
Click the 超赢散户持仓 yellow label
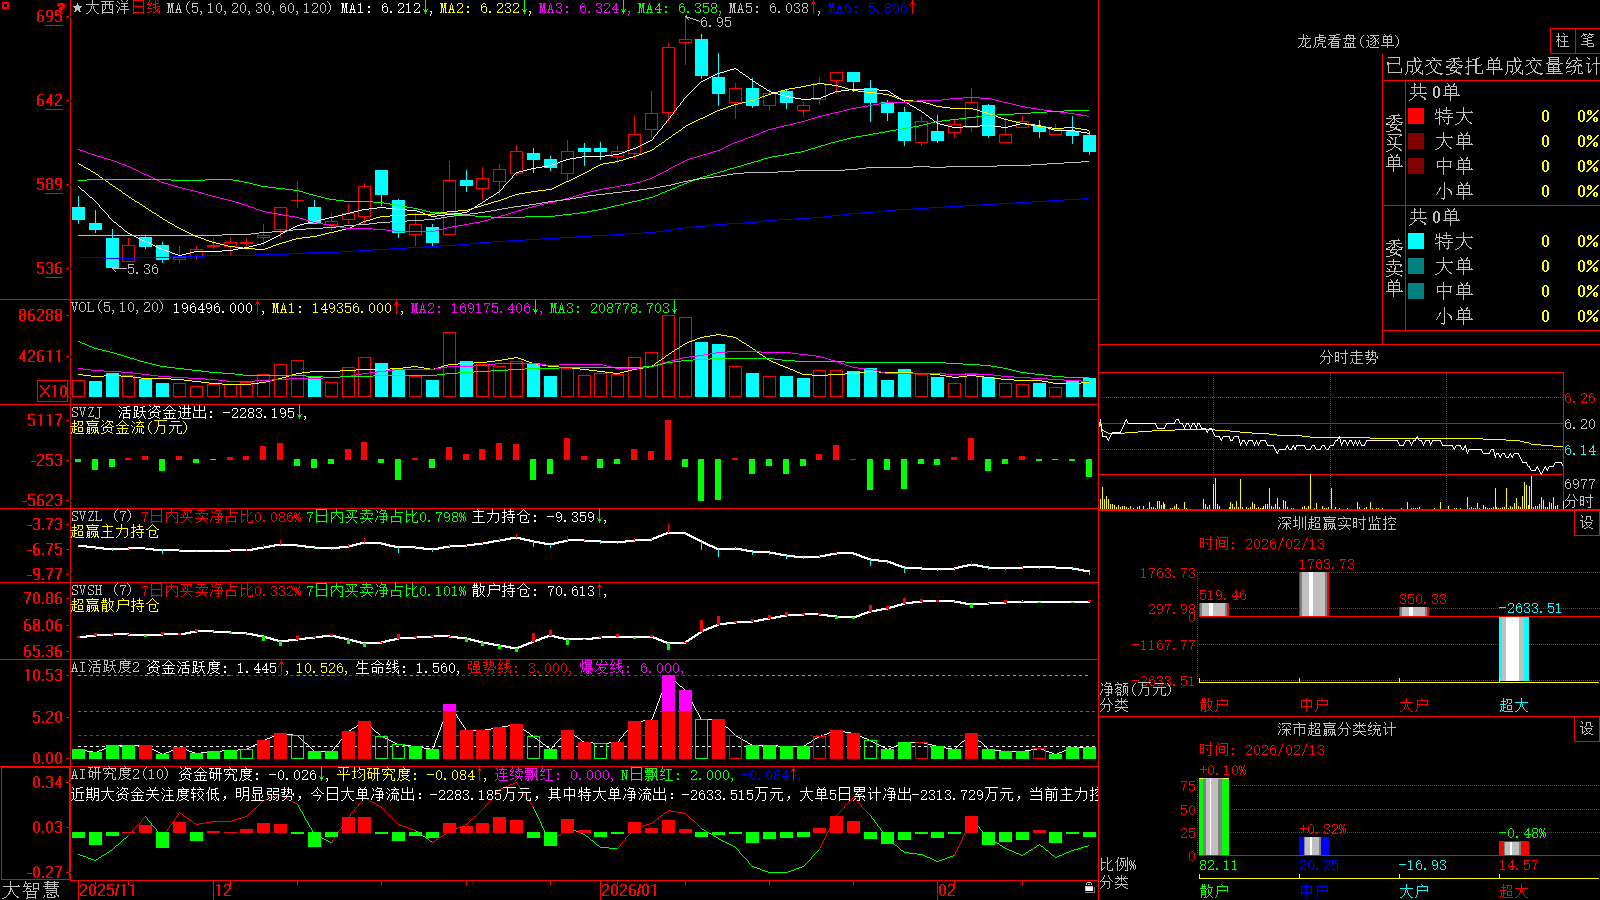tap(115, 605)
